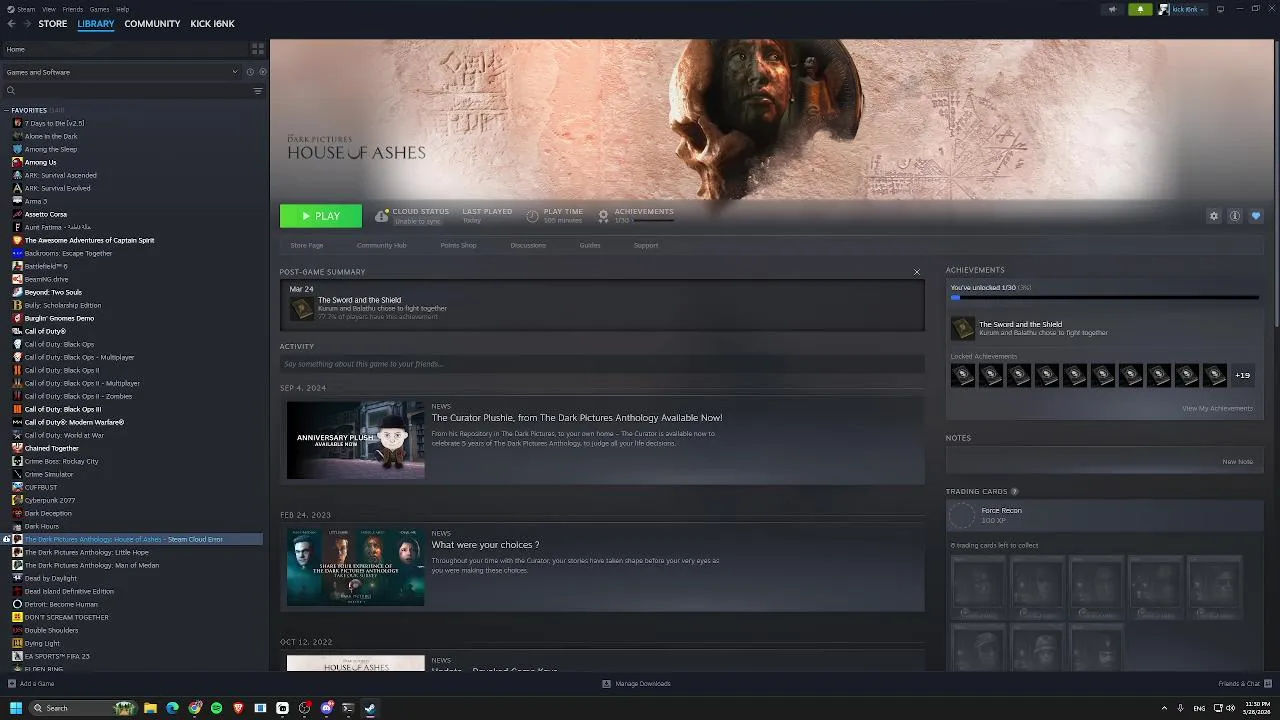
Task: Collapse the FAVORITES category
Action: [x=7, y=110]
